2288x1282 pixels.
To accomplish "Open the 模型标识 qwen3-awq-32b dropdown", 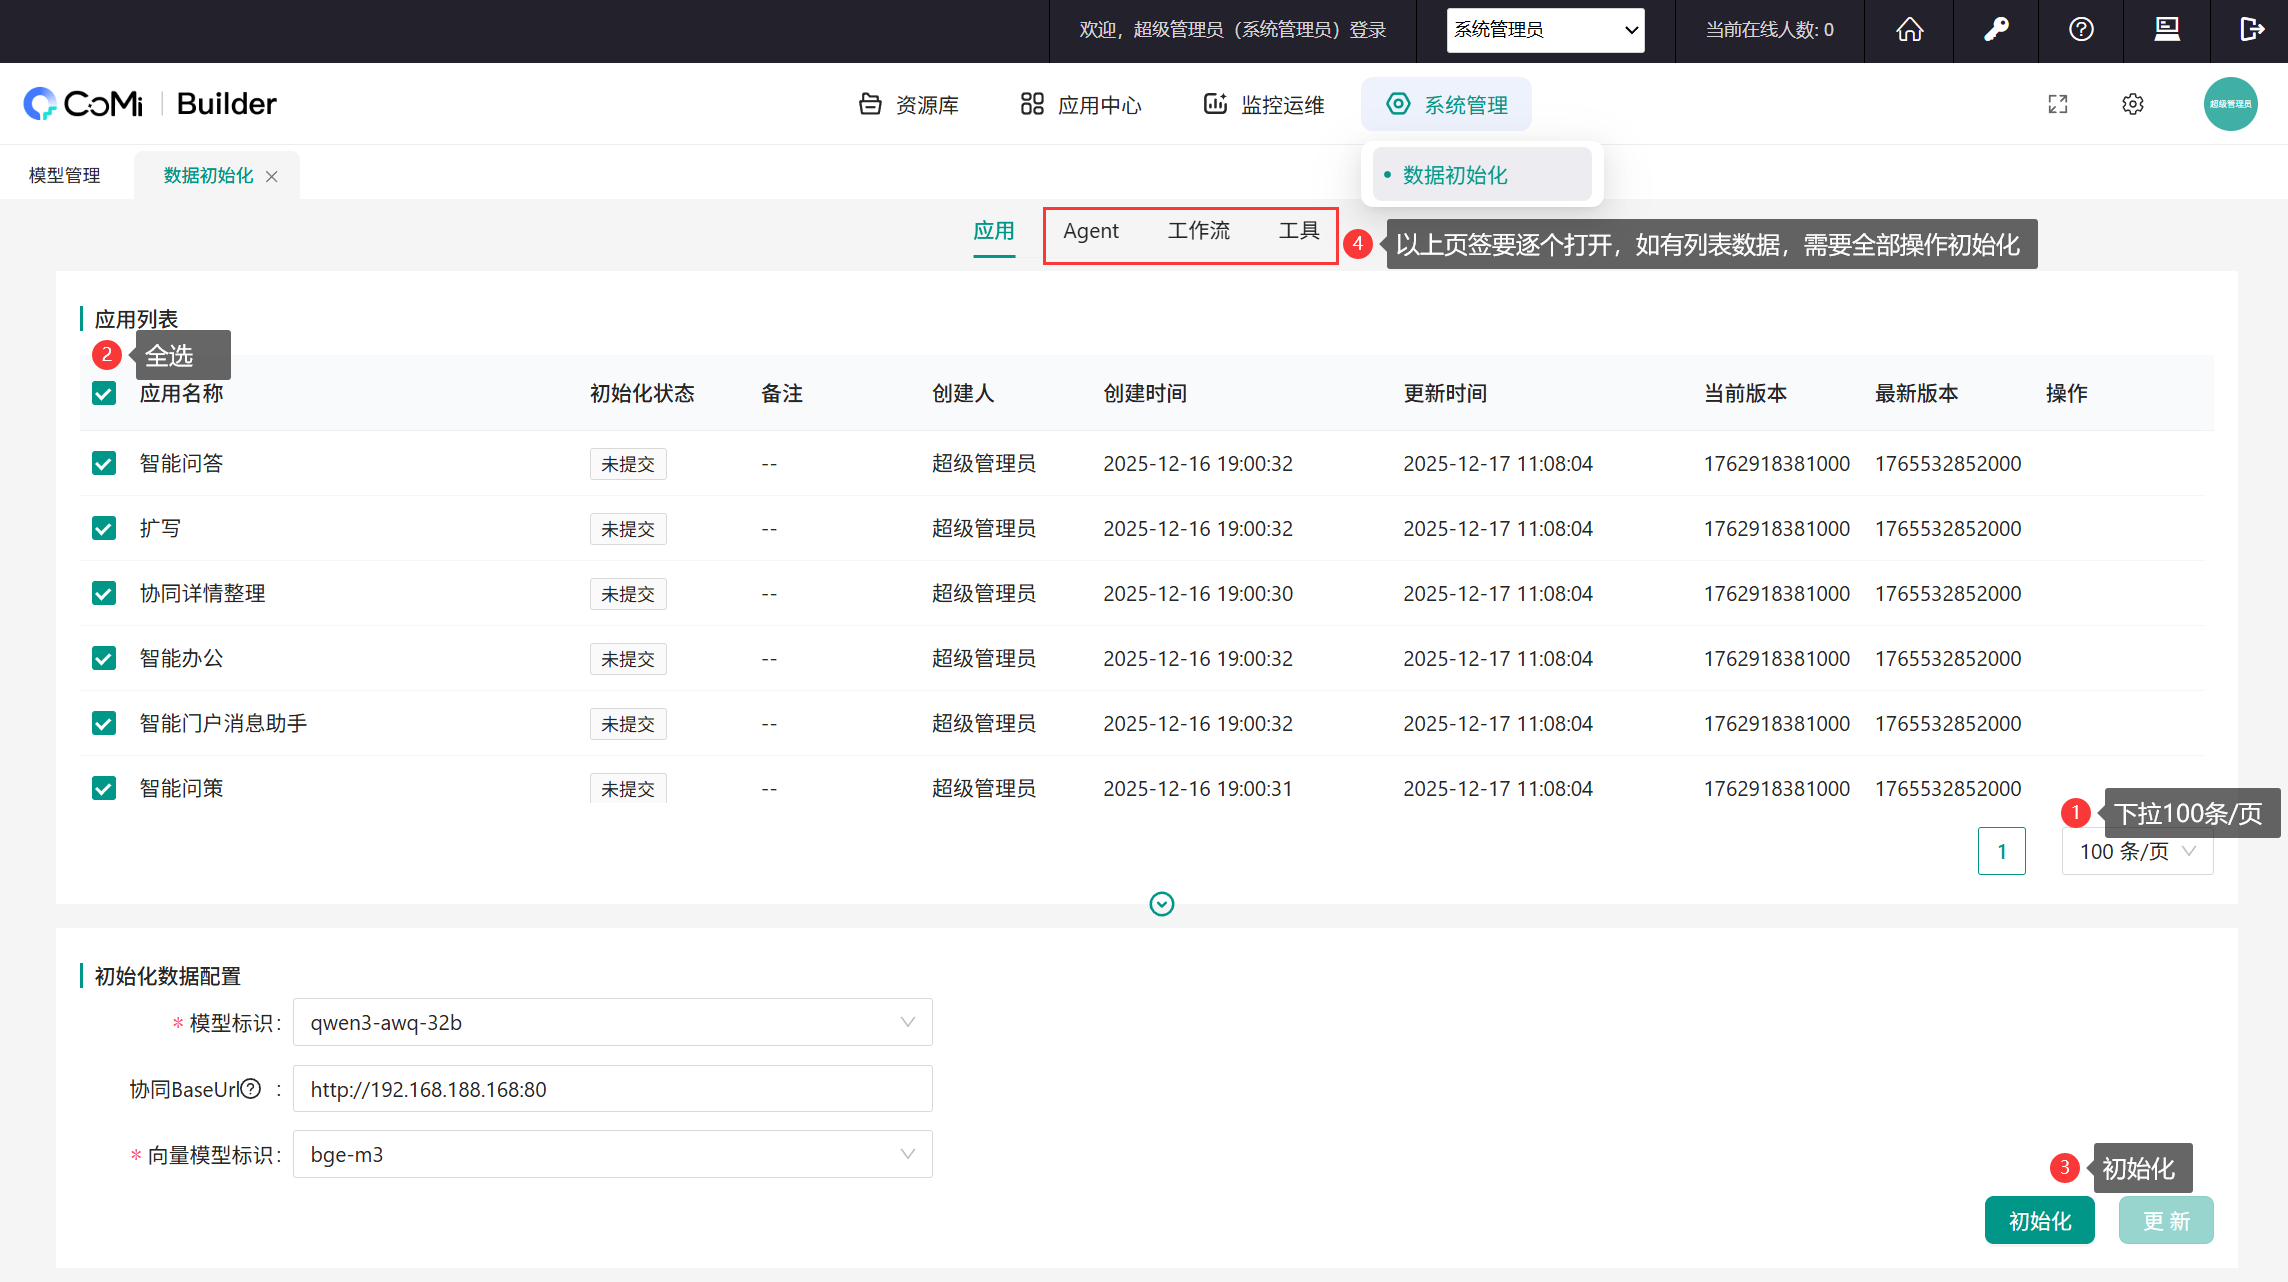I will [x=612, y=1022].
